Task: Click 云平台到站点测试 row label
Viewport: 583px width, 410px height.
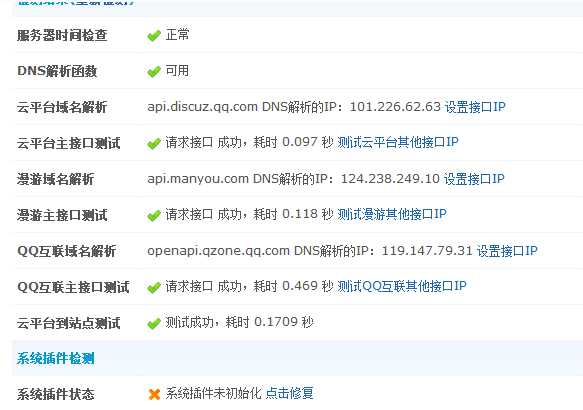Action: [x=68, y=323]
